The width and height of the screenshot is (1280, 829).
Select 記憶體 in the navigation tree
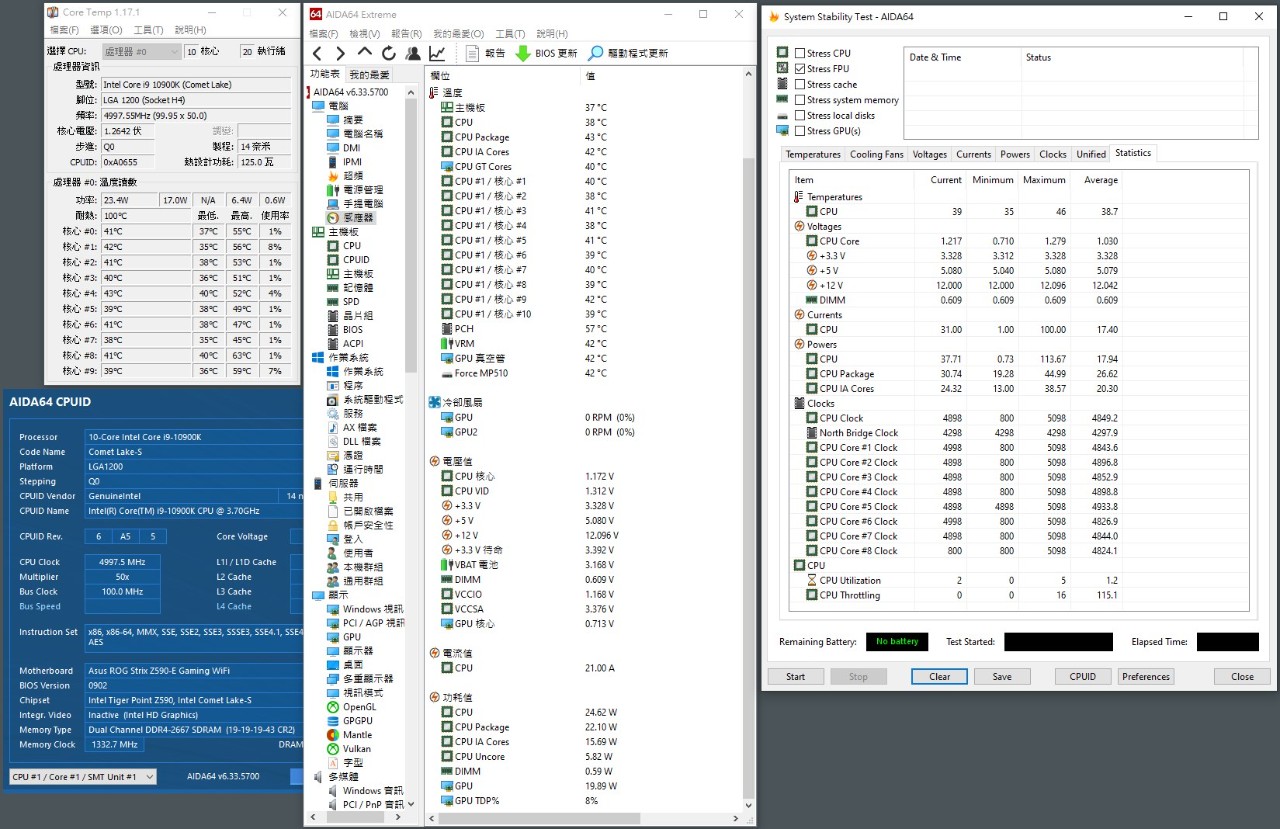[x=357, y=287]
